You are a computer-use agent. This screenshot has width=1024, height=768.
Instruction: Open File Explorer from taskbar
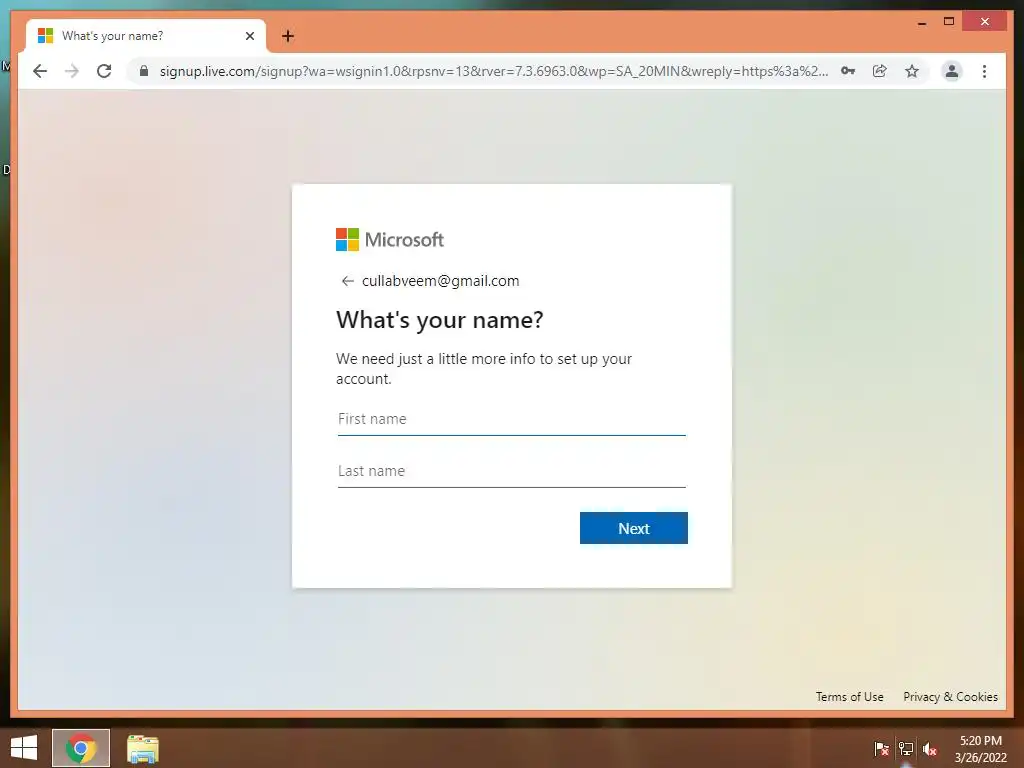point(142,748)
